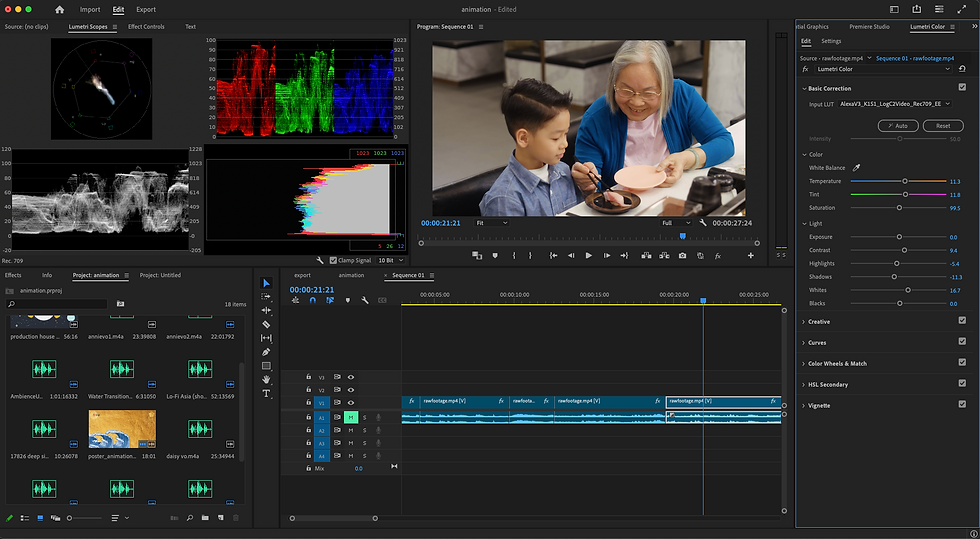Step back one frame in Program monitor

coord(571,256)
